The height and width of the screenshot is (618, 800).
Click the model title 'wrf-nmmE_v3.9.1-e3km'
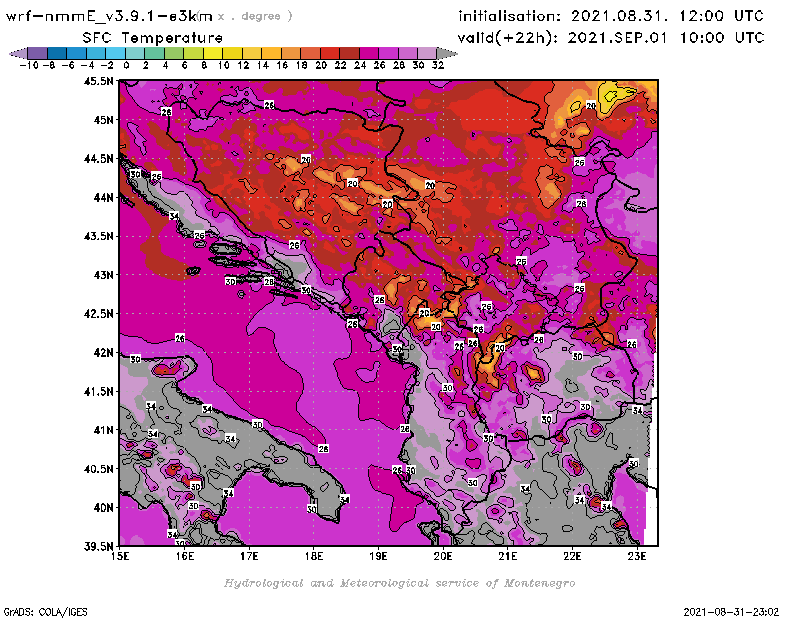(108, 16)
